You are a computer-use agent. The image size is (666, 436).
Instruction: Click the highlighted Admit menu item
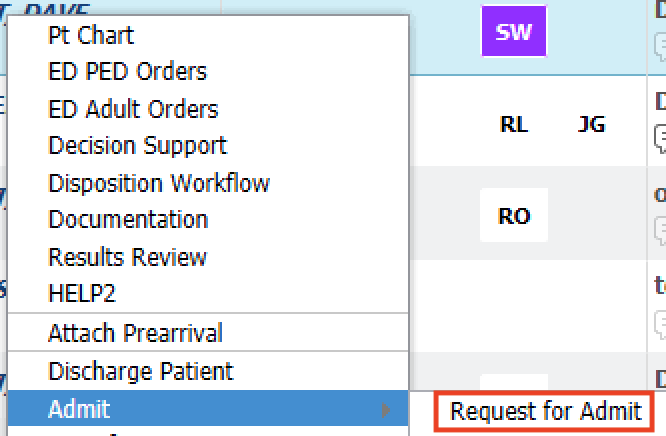click(80, 409)
